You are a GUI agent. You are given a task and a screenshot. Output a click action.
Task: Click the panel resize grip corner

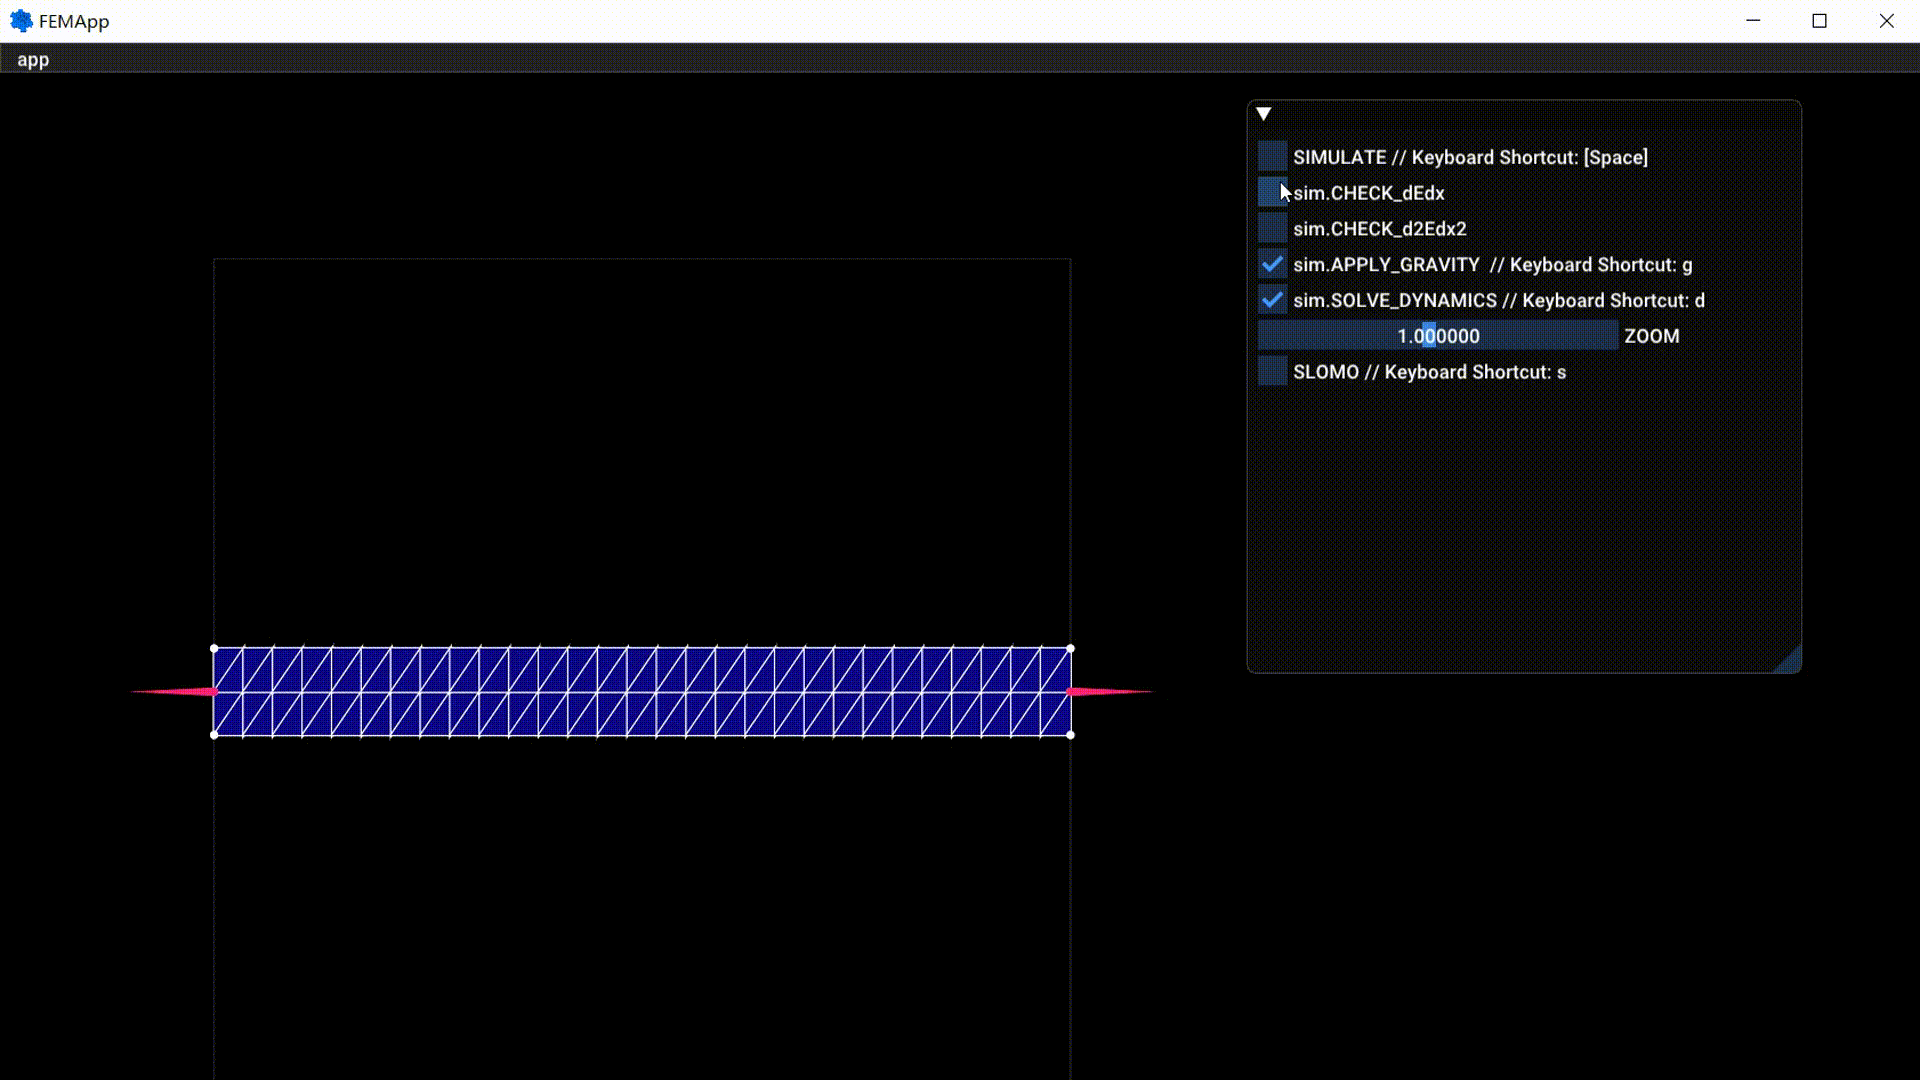1791,662
